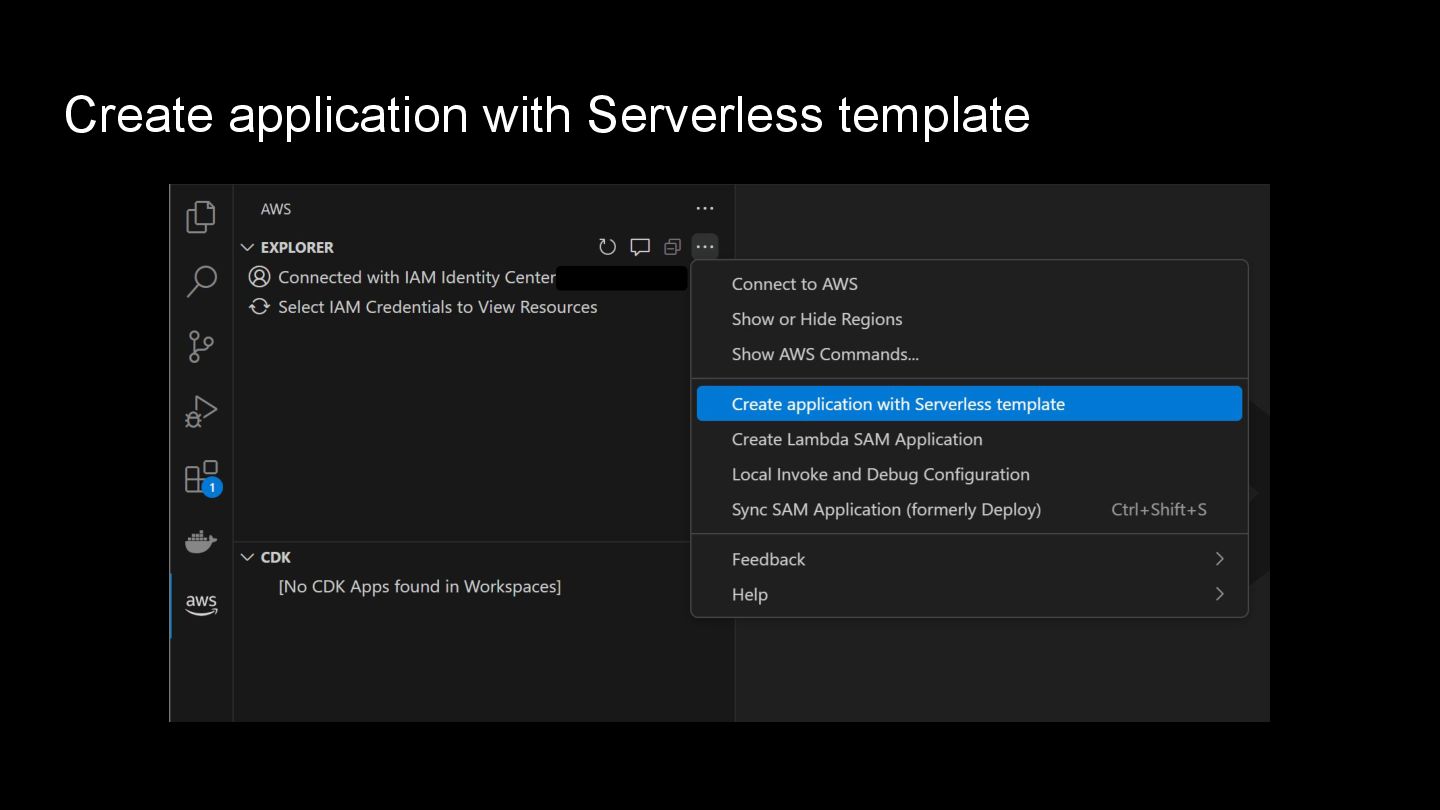
Task: Refresh the AWS Explorer panel
Action: (x=607, y=247)
